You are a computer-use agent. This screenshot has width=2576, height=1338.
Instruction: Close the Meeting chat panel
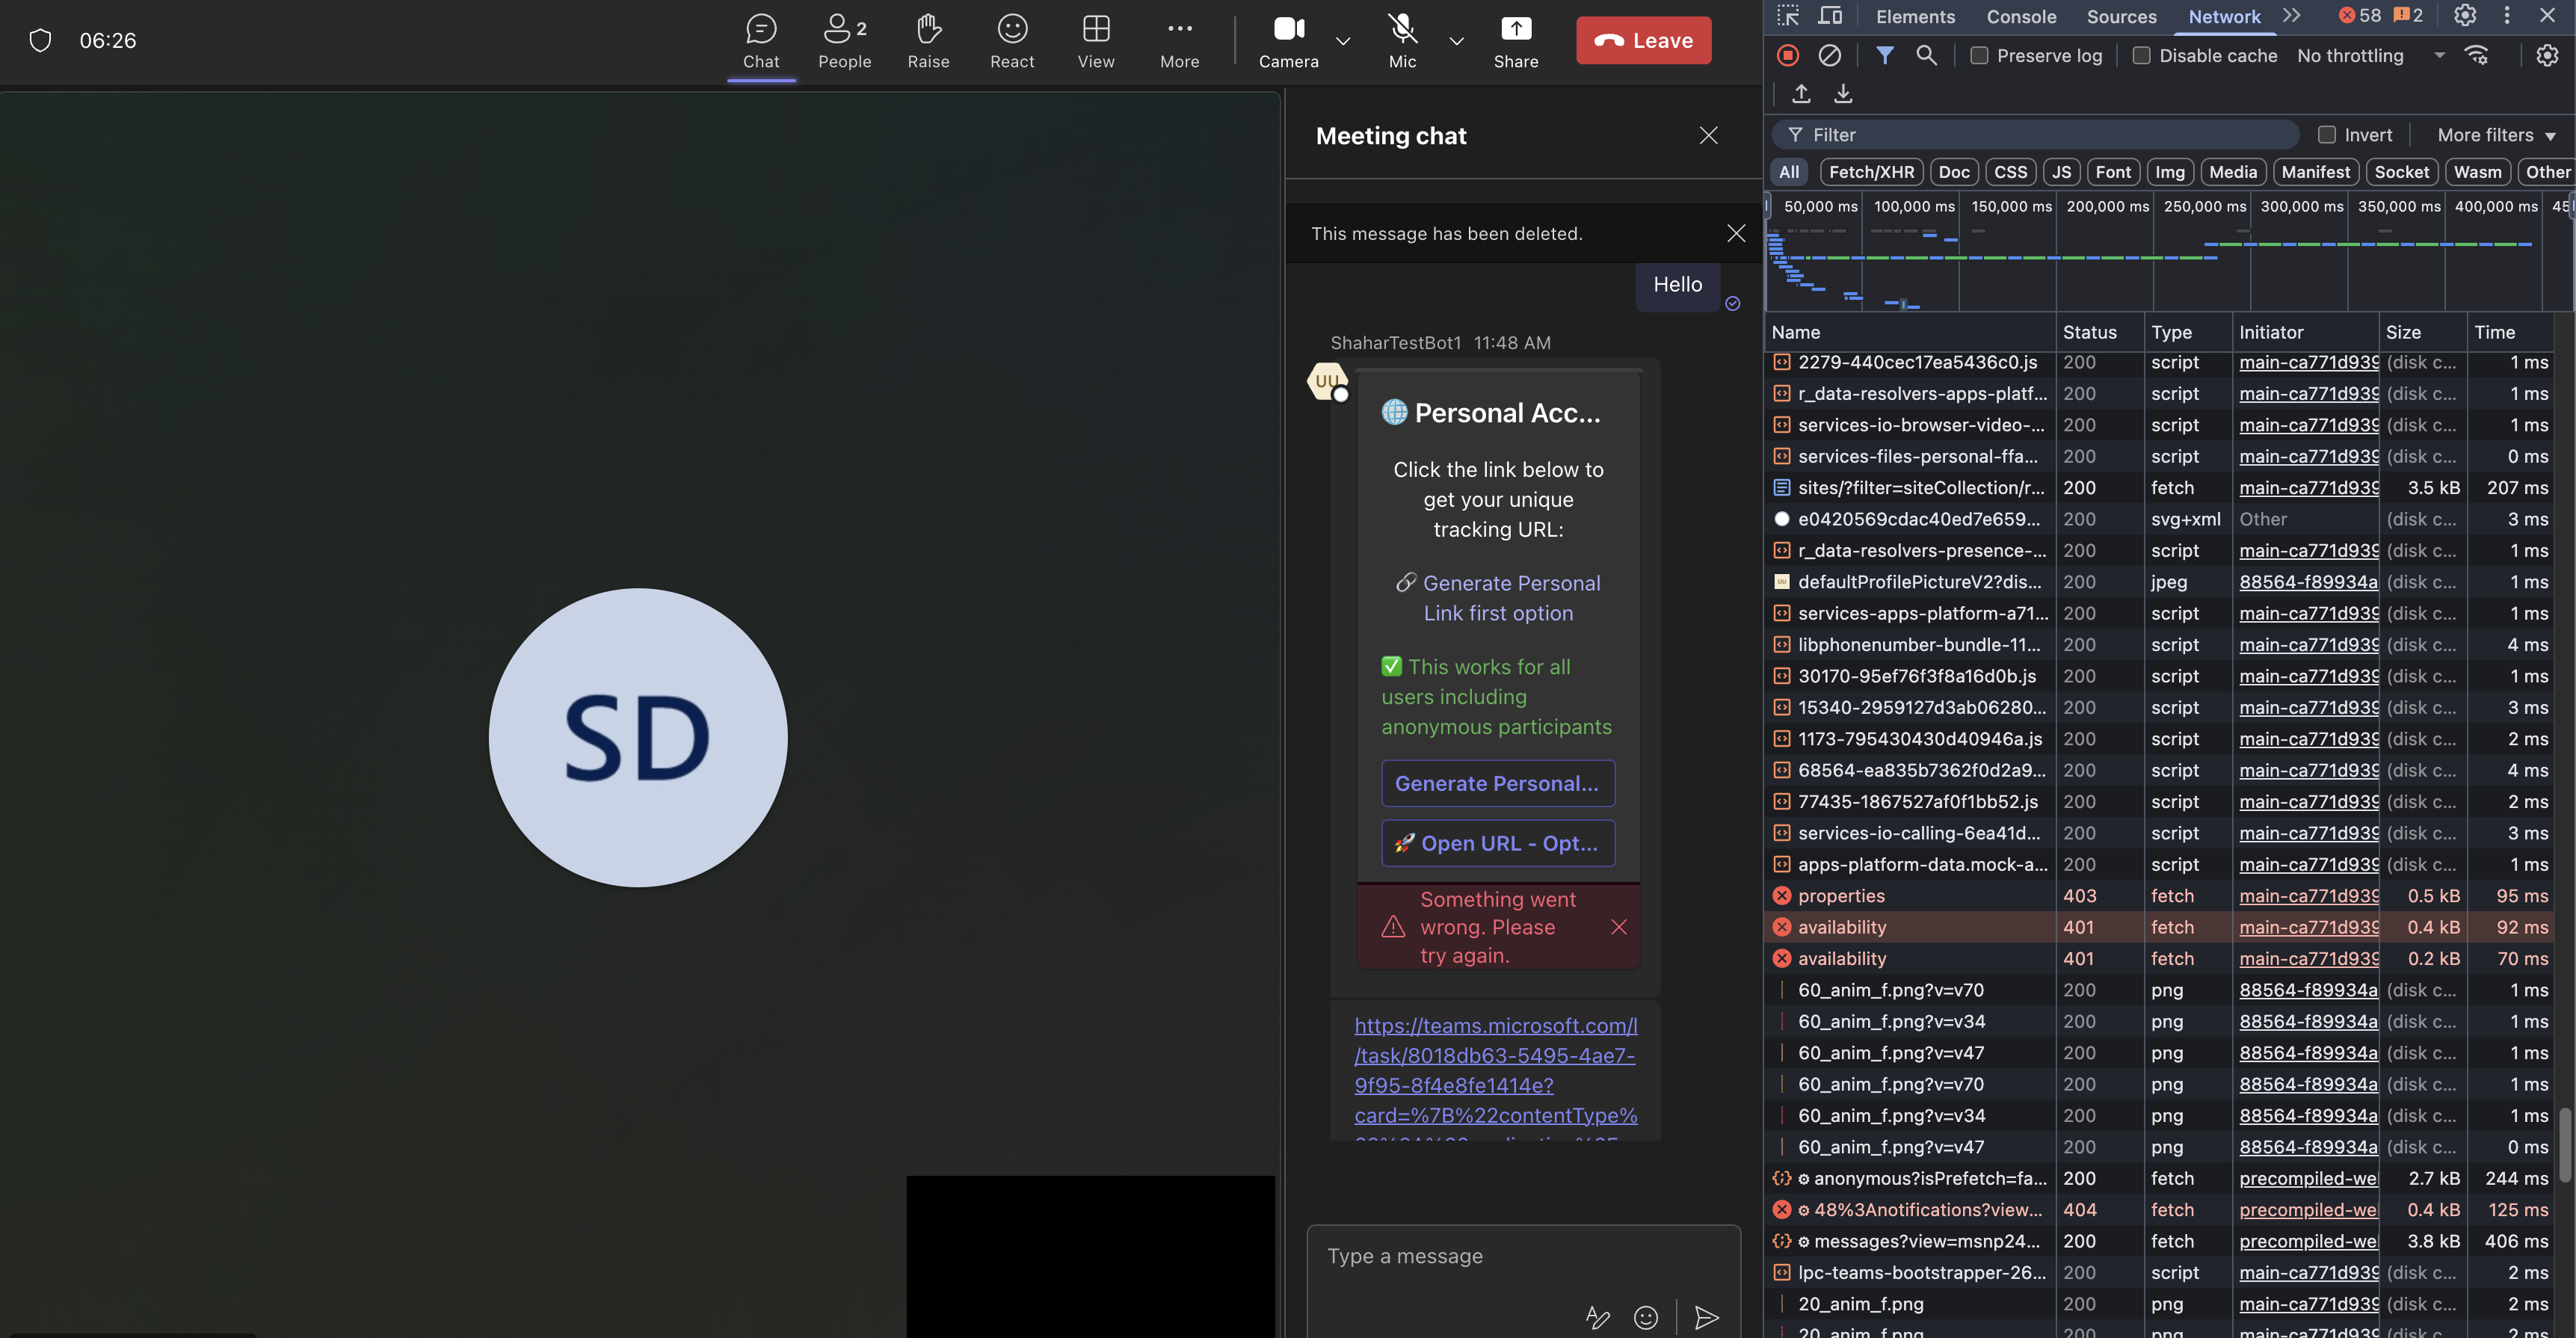[1709, 135]
